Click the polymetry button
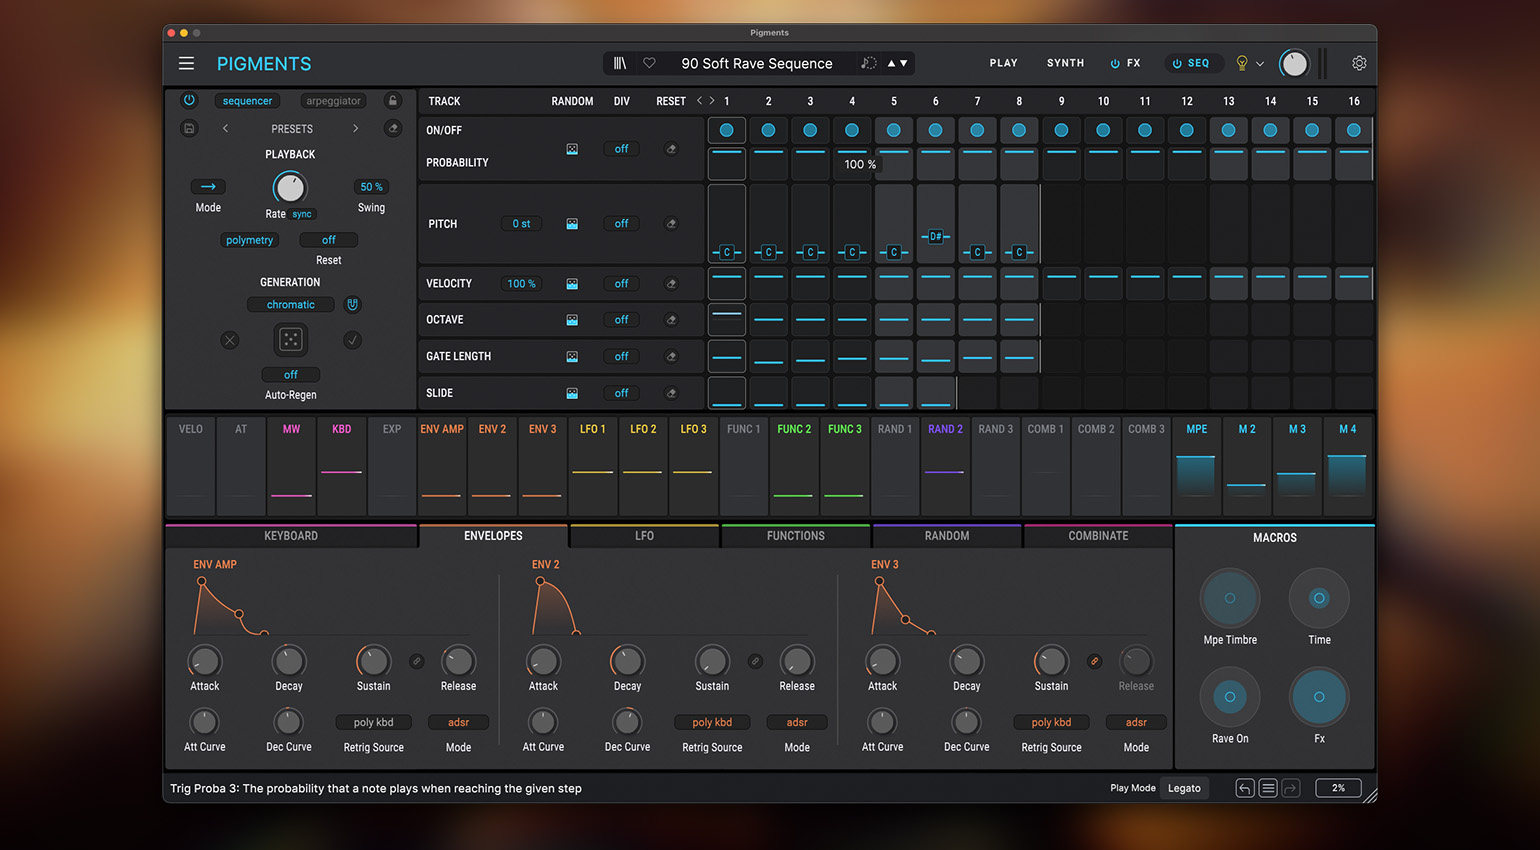 (x=249, y=240)
